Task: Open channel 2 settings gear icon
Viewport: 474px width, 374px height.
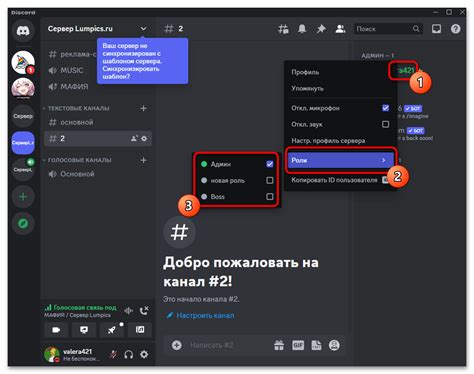Action: [144, 138]
